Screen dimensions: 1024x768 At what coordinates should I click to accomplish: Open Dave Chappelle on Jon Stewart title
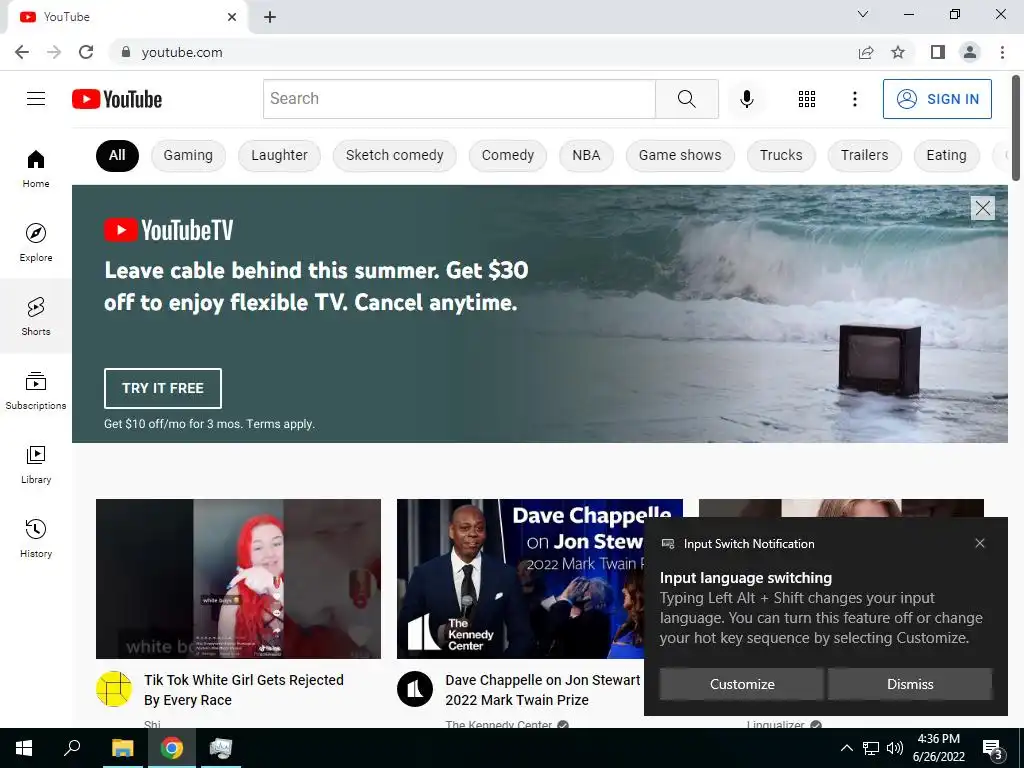[543, 690]
